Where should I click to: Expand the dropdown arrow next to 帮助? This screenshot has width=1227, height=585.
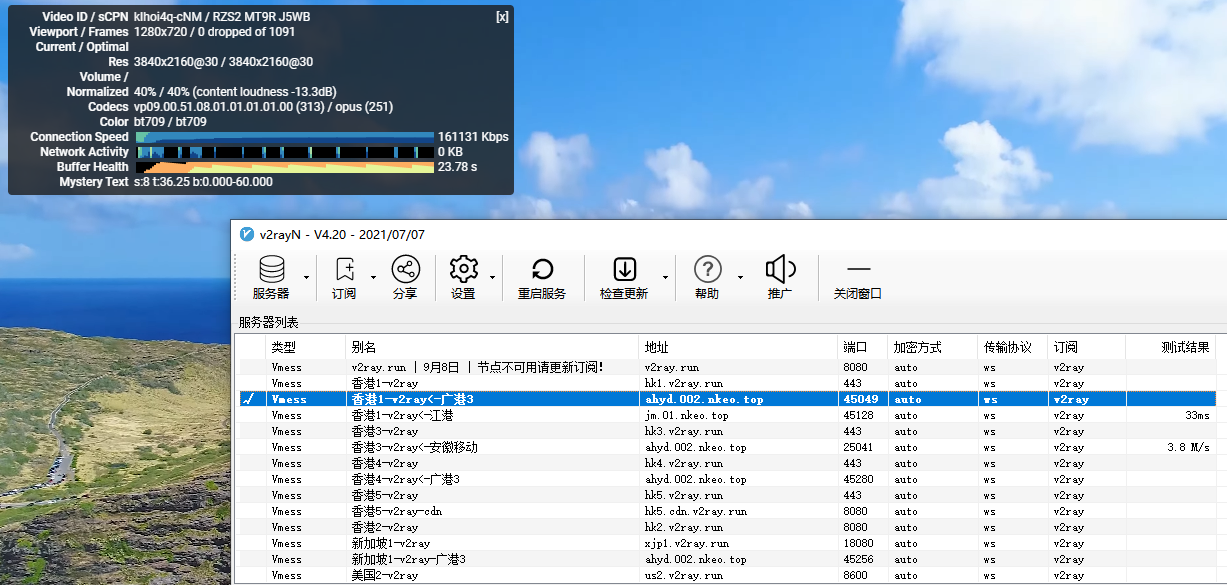tap(740, 277)
